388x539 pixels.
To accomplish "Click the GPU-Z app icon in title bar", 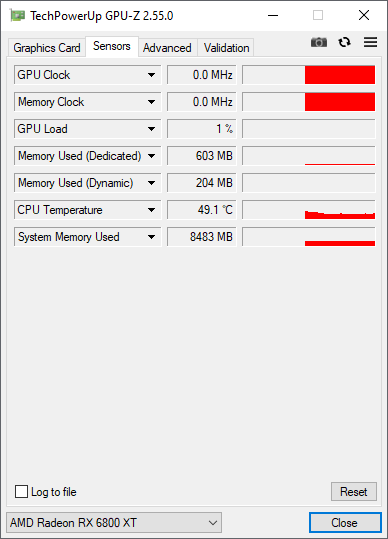I will tap(17, 15).
